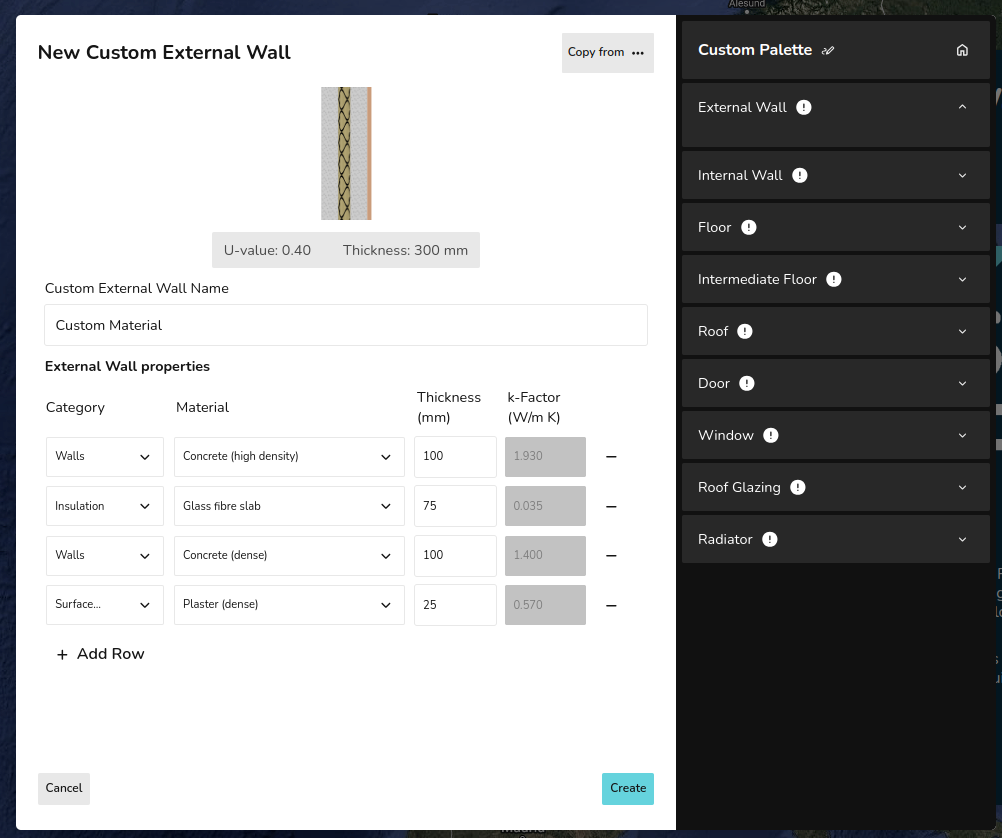
Task: Delete the Plaster (dense) layer row
Action: click(x=611, y=606)
